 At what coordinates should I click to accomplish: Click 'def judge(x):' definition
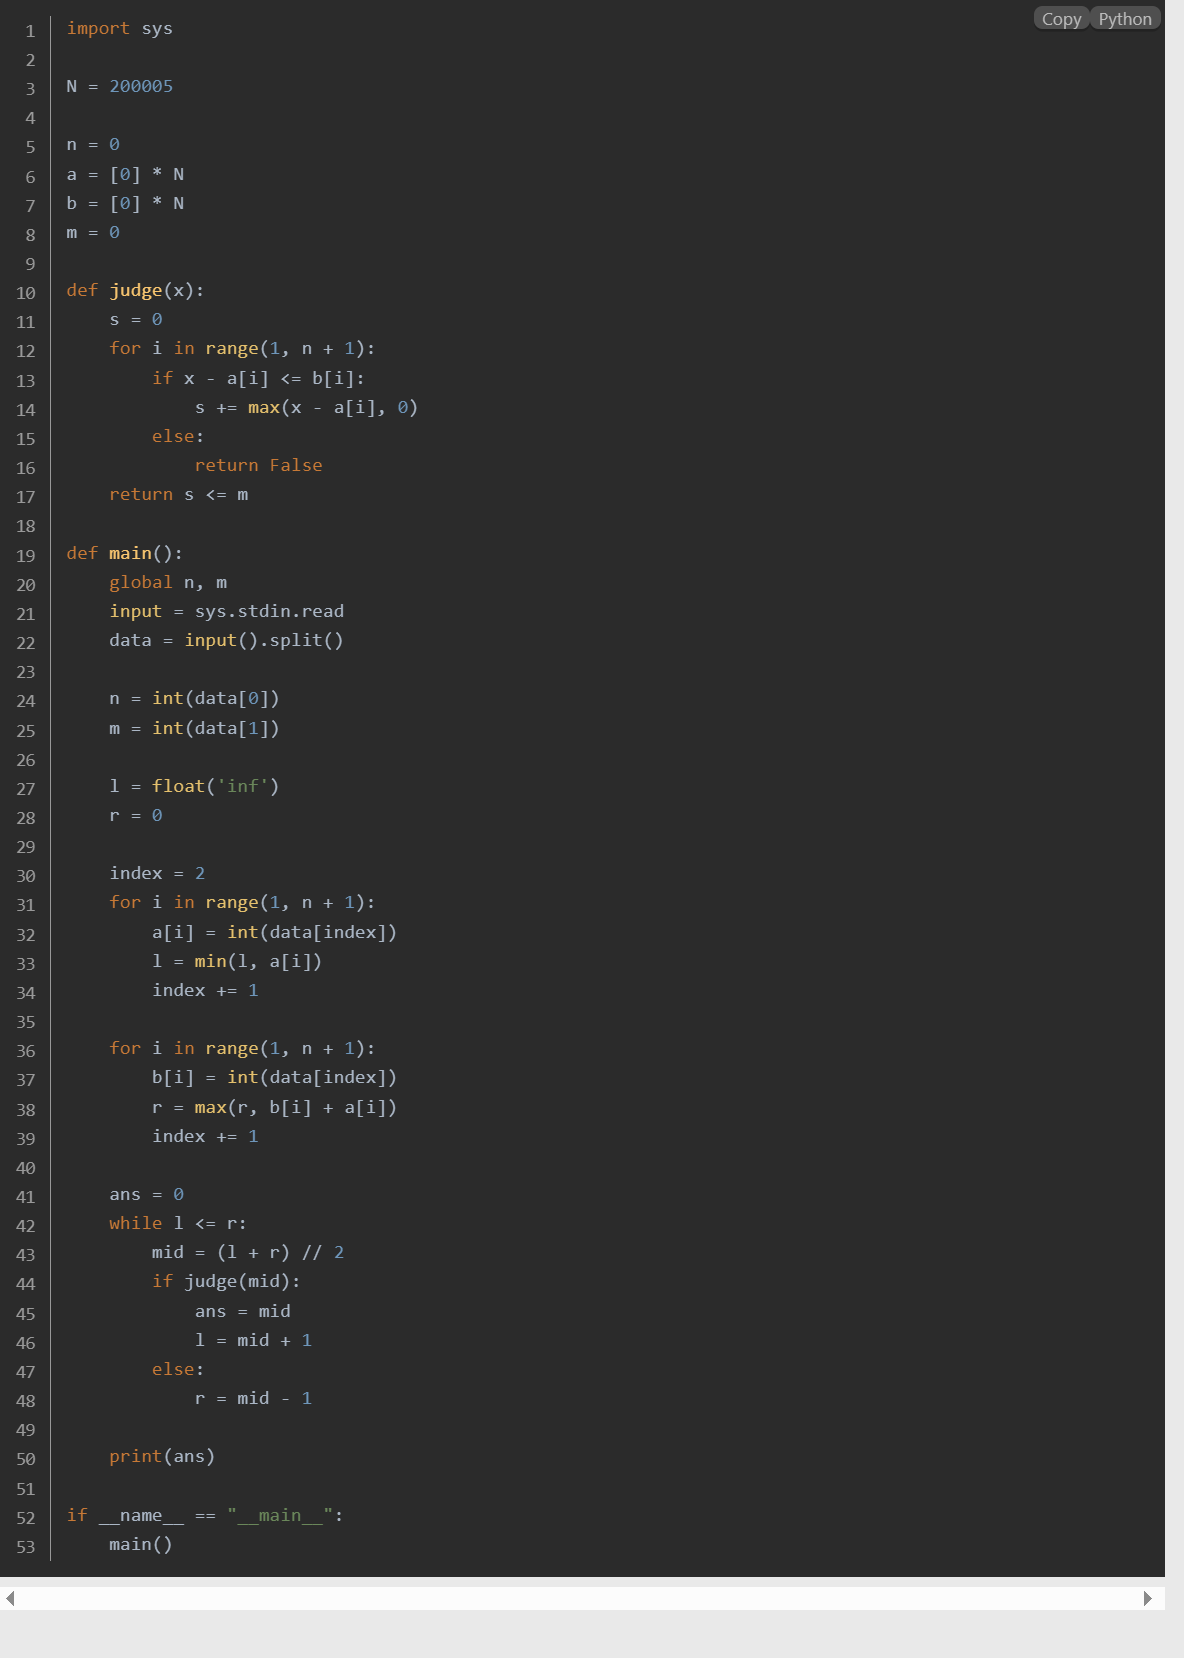(x=135, y=290)
